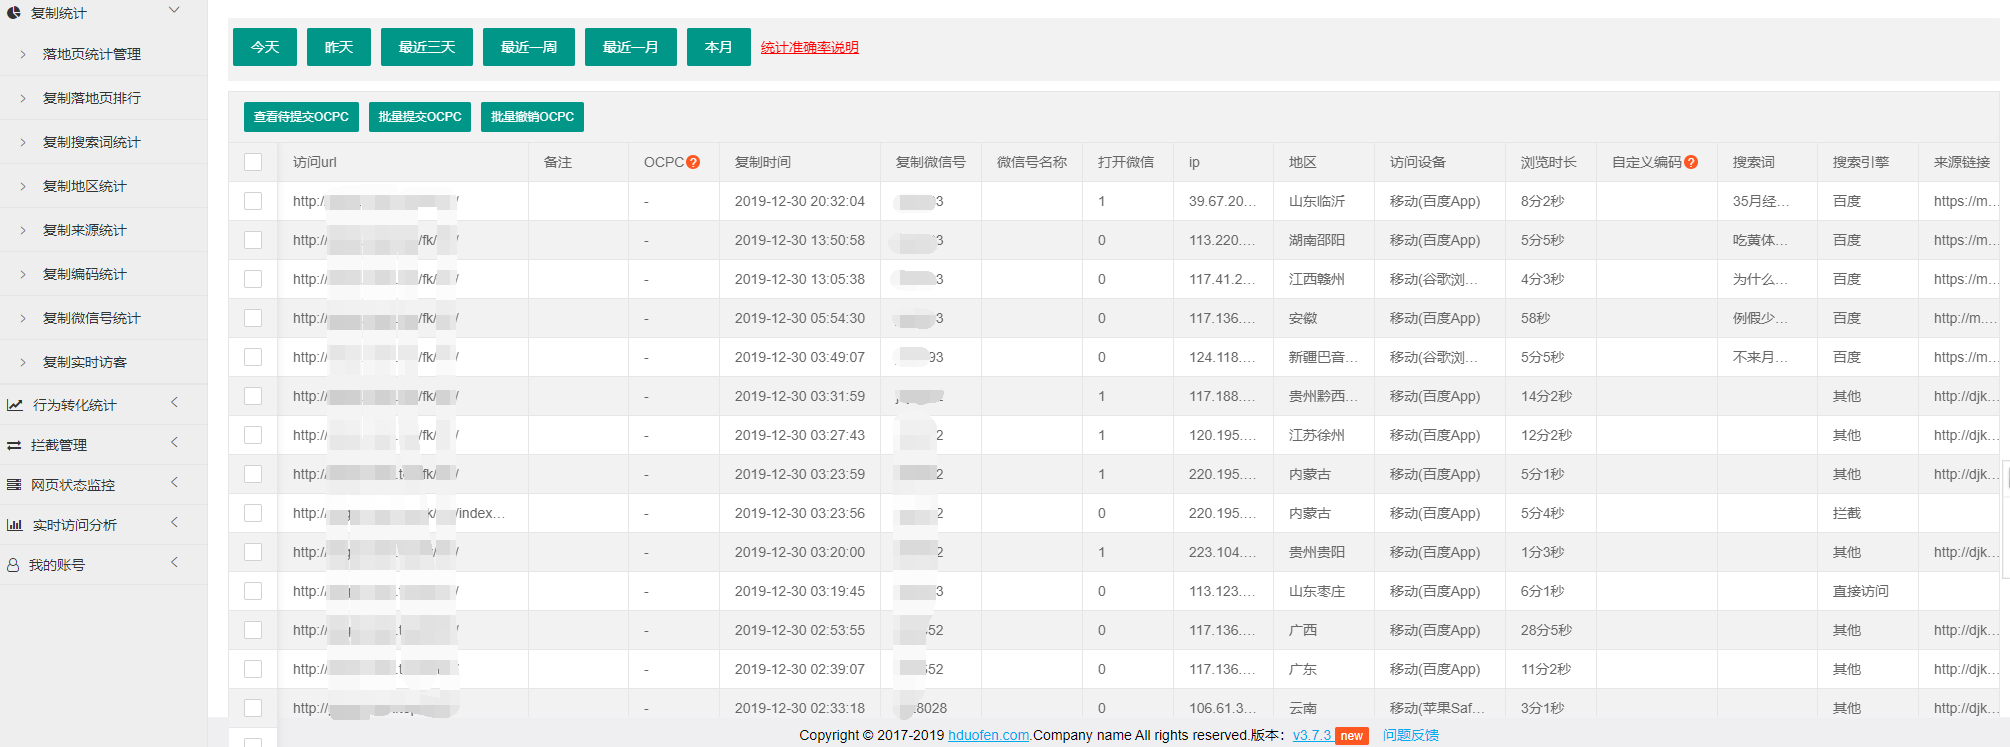Click the arrow icon beside 复制实时访客

click(x=23, y=362)
